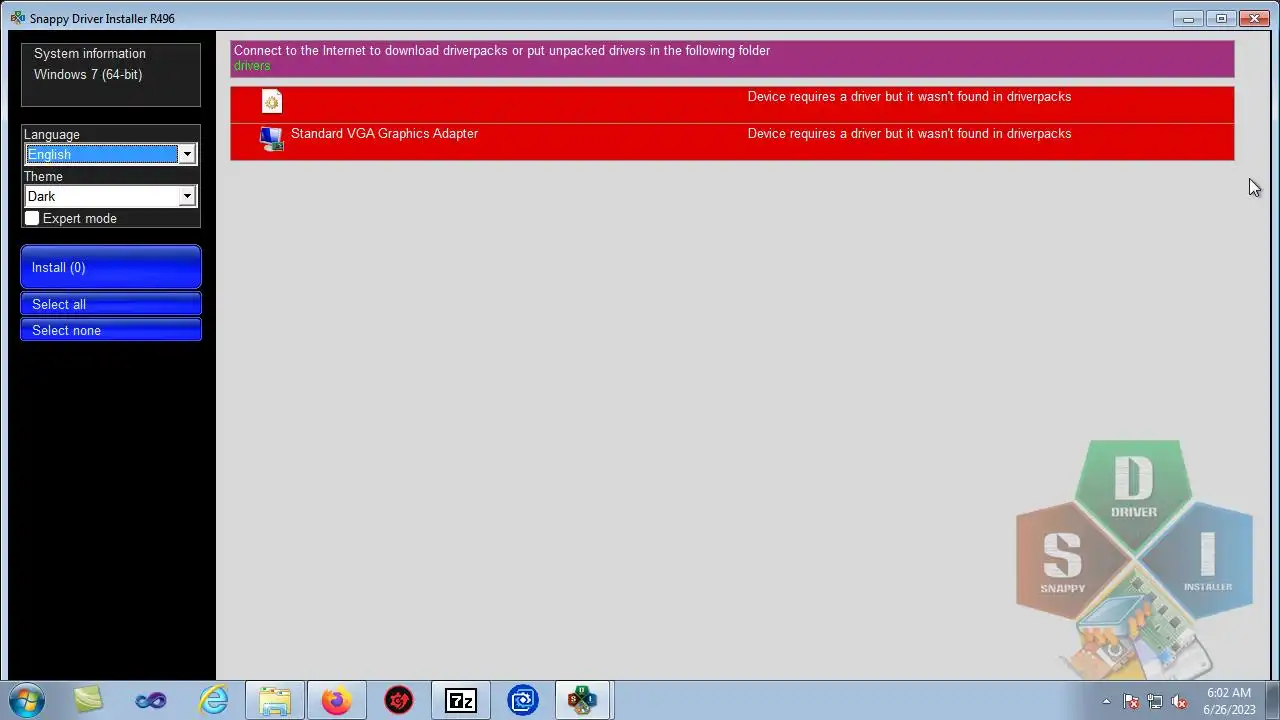Click the Connect to the Internet banner text

tap(502, 50)
